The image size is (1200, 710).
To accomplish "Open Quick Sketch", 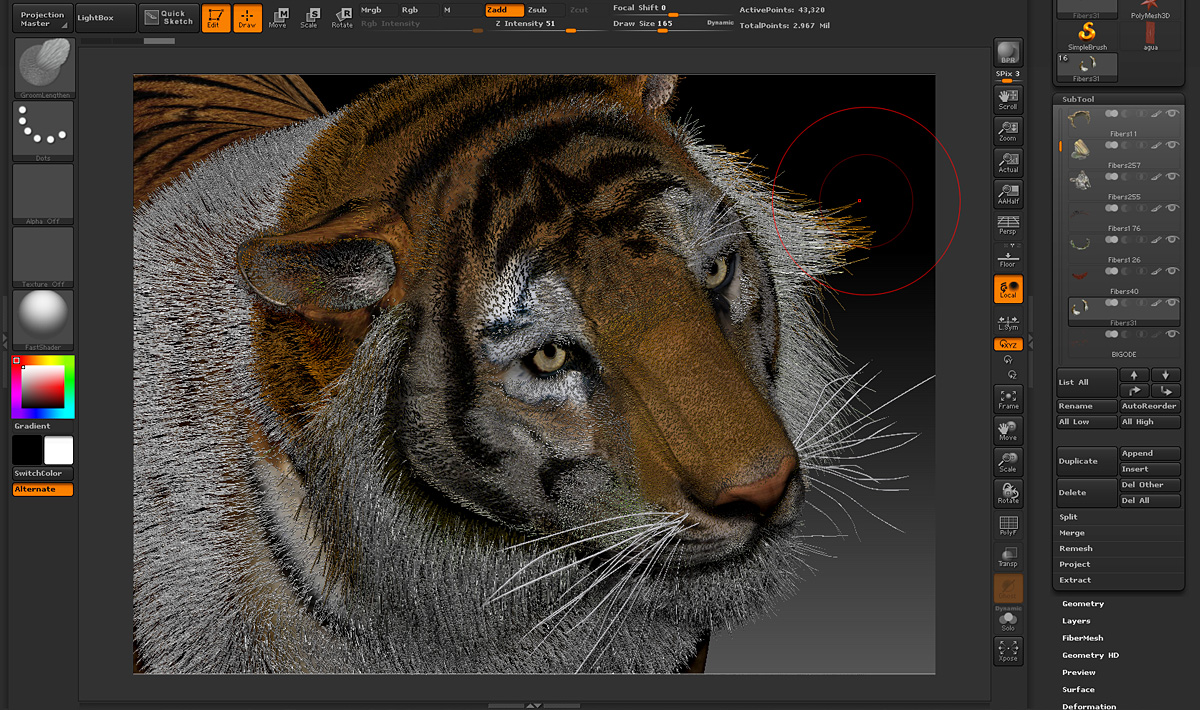I will point(168,18).
